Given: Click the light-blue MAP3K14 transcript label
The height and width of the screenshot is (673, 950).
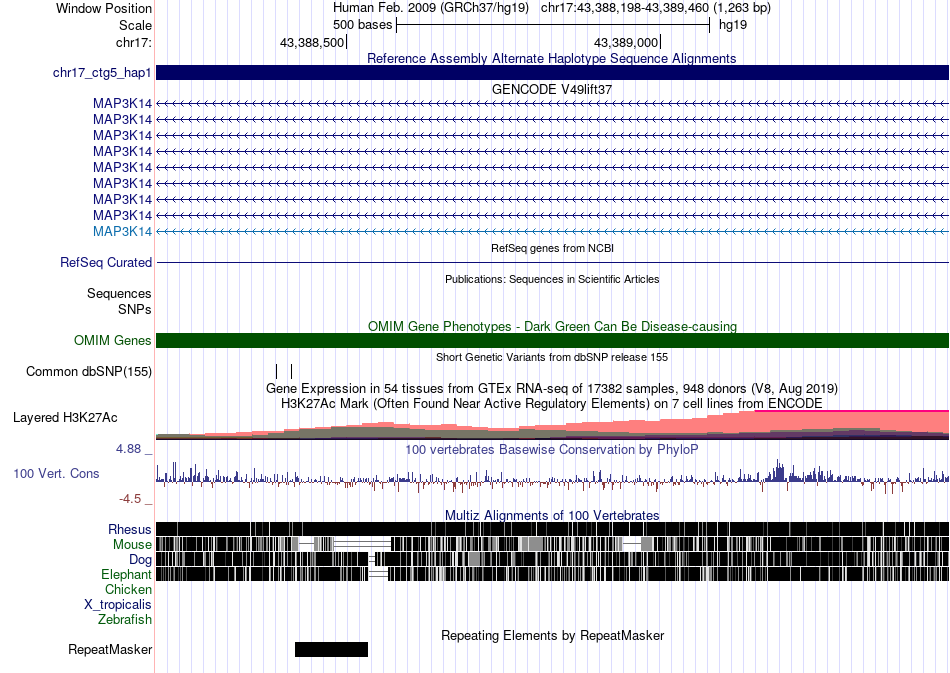Looking at the screenshot, I should (122, 231).
